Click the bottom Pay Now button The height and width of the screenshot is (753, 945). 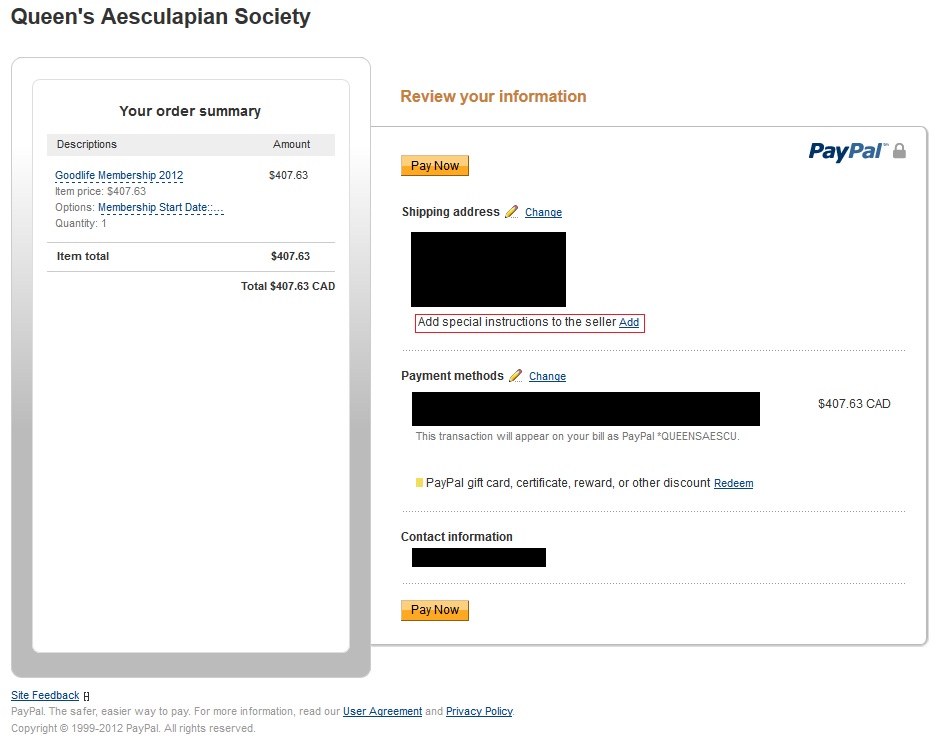434,610
